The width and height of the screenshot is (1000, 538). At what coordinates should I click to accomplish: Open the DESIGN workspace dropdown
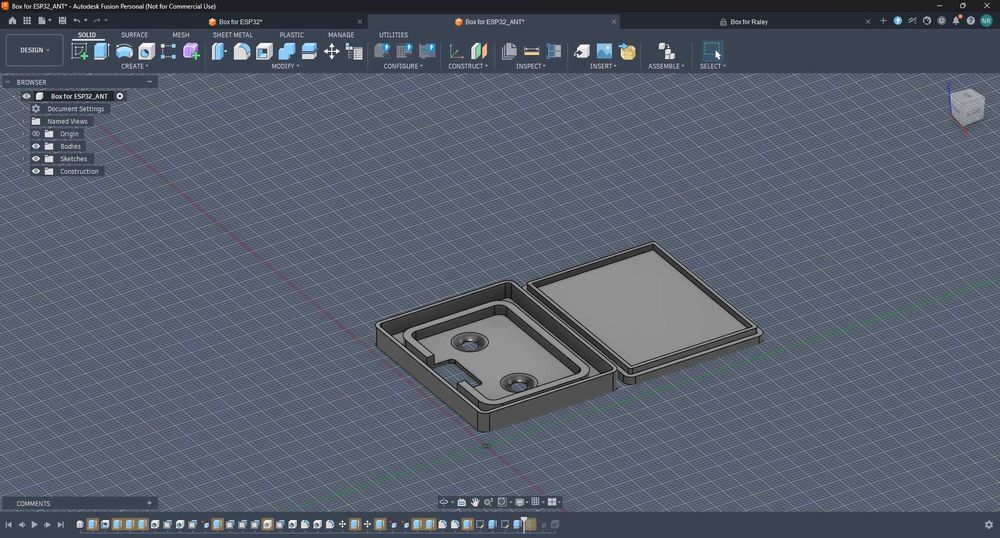(x=34, y=50)
